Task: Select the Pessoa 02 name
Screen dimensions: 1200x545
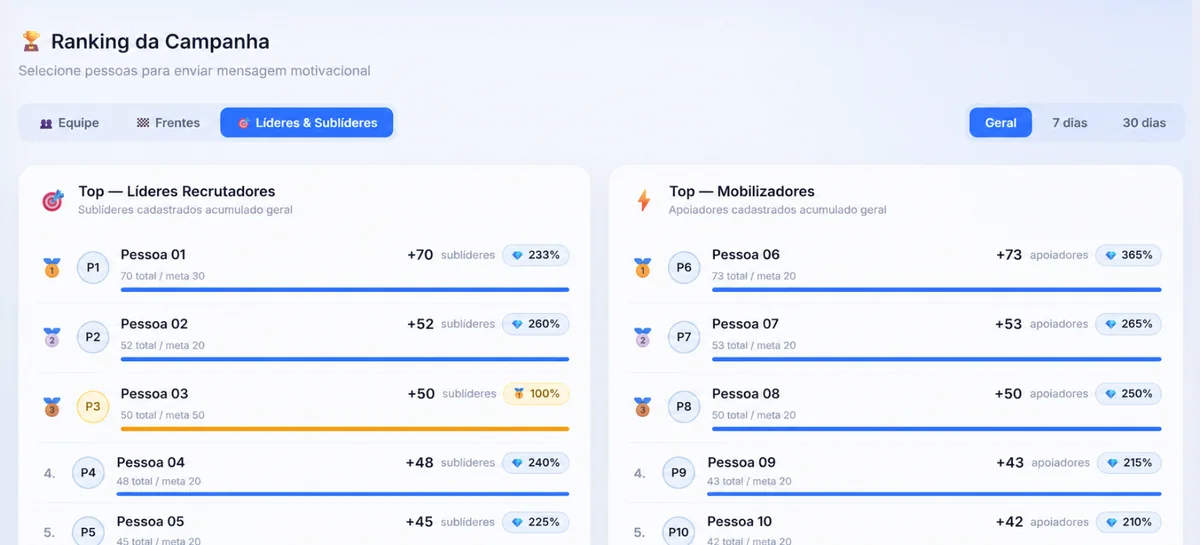Action: [x=154, y=324]
